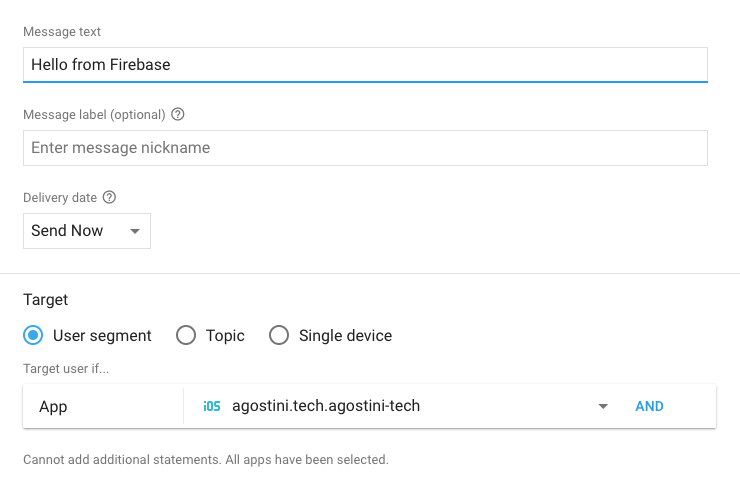This screenshot has height=483, width=740.
Task: Choose the Topic target option
Action: point(186,336)
